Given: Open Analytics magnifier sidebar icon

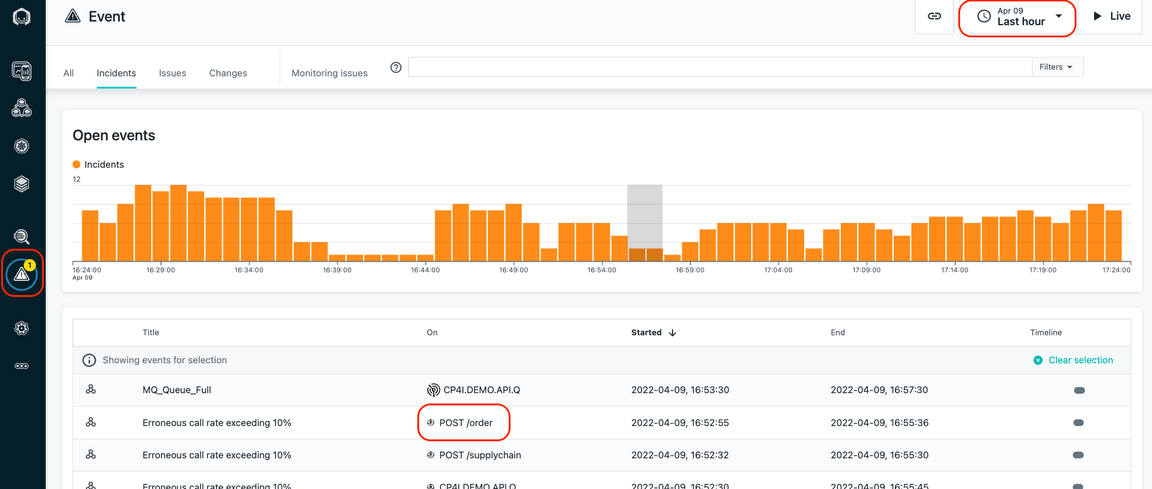Looking at the screenshot, I should pos(22,236).
